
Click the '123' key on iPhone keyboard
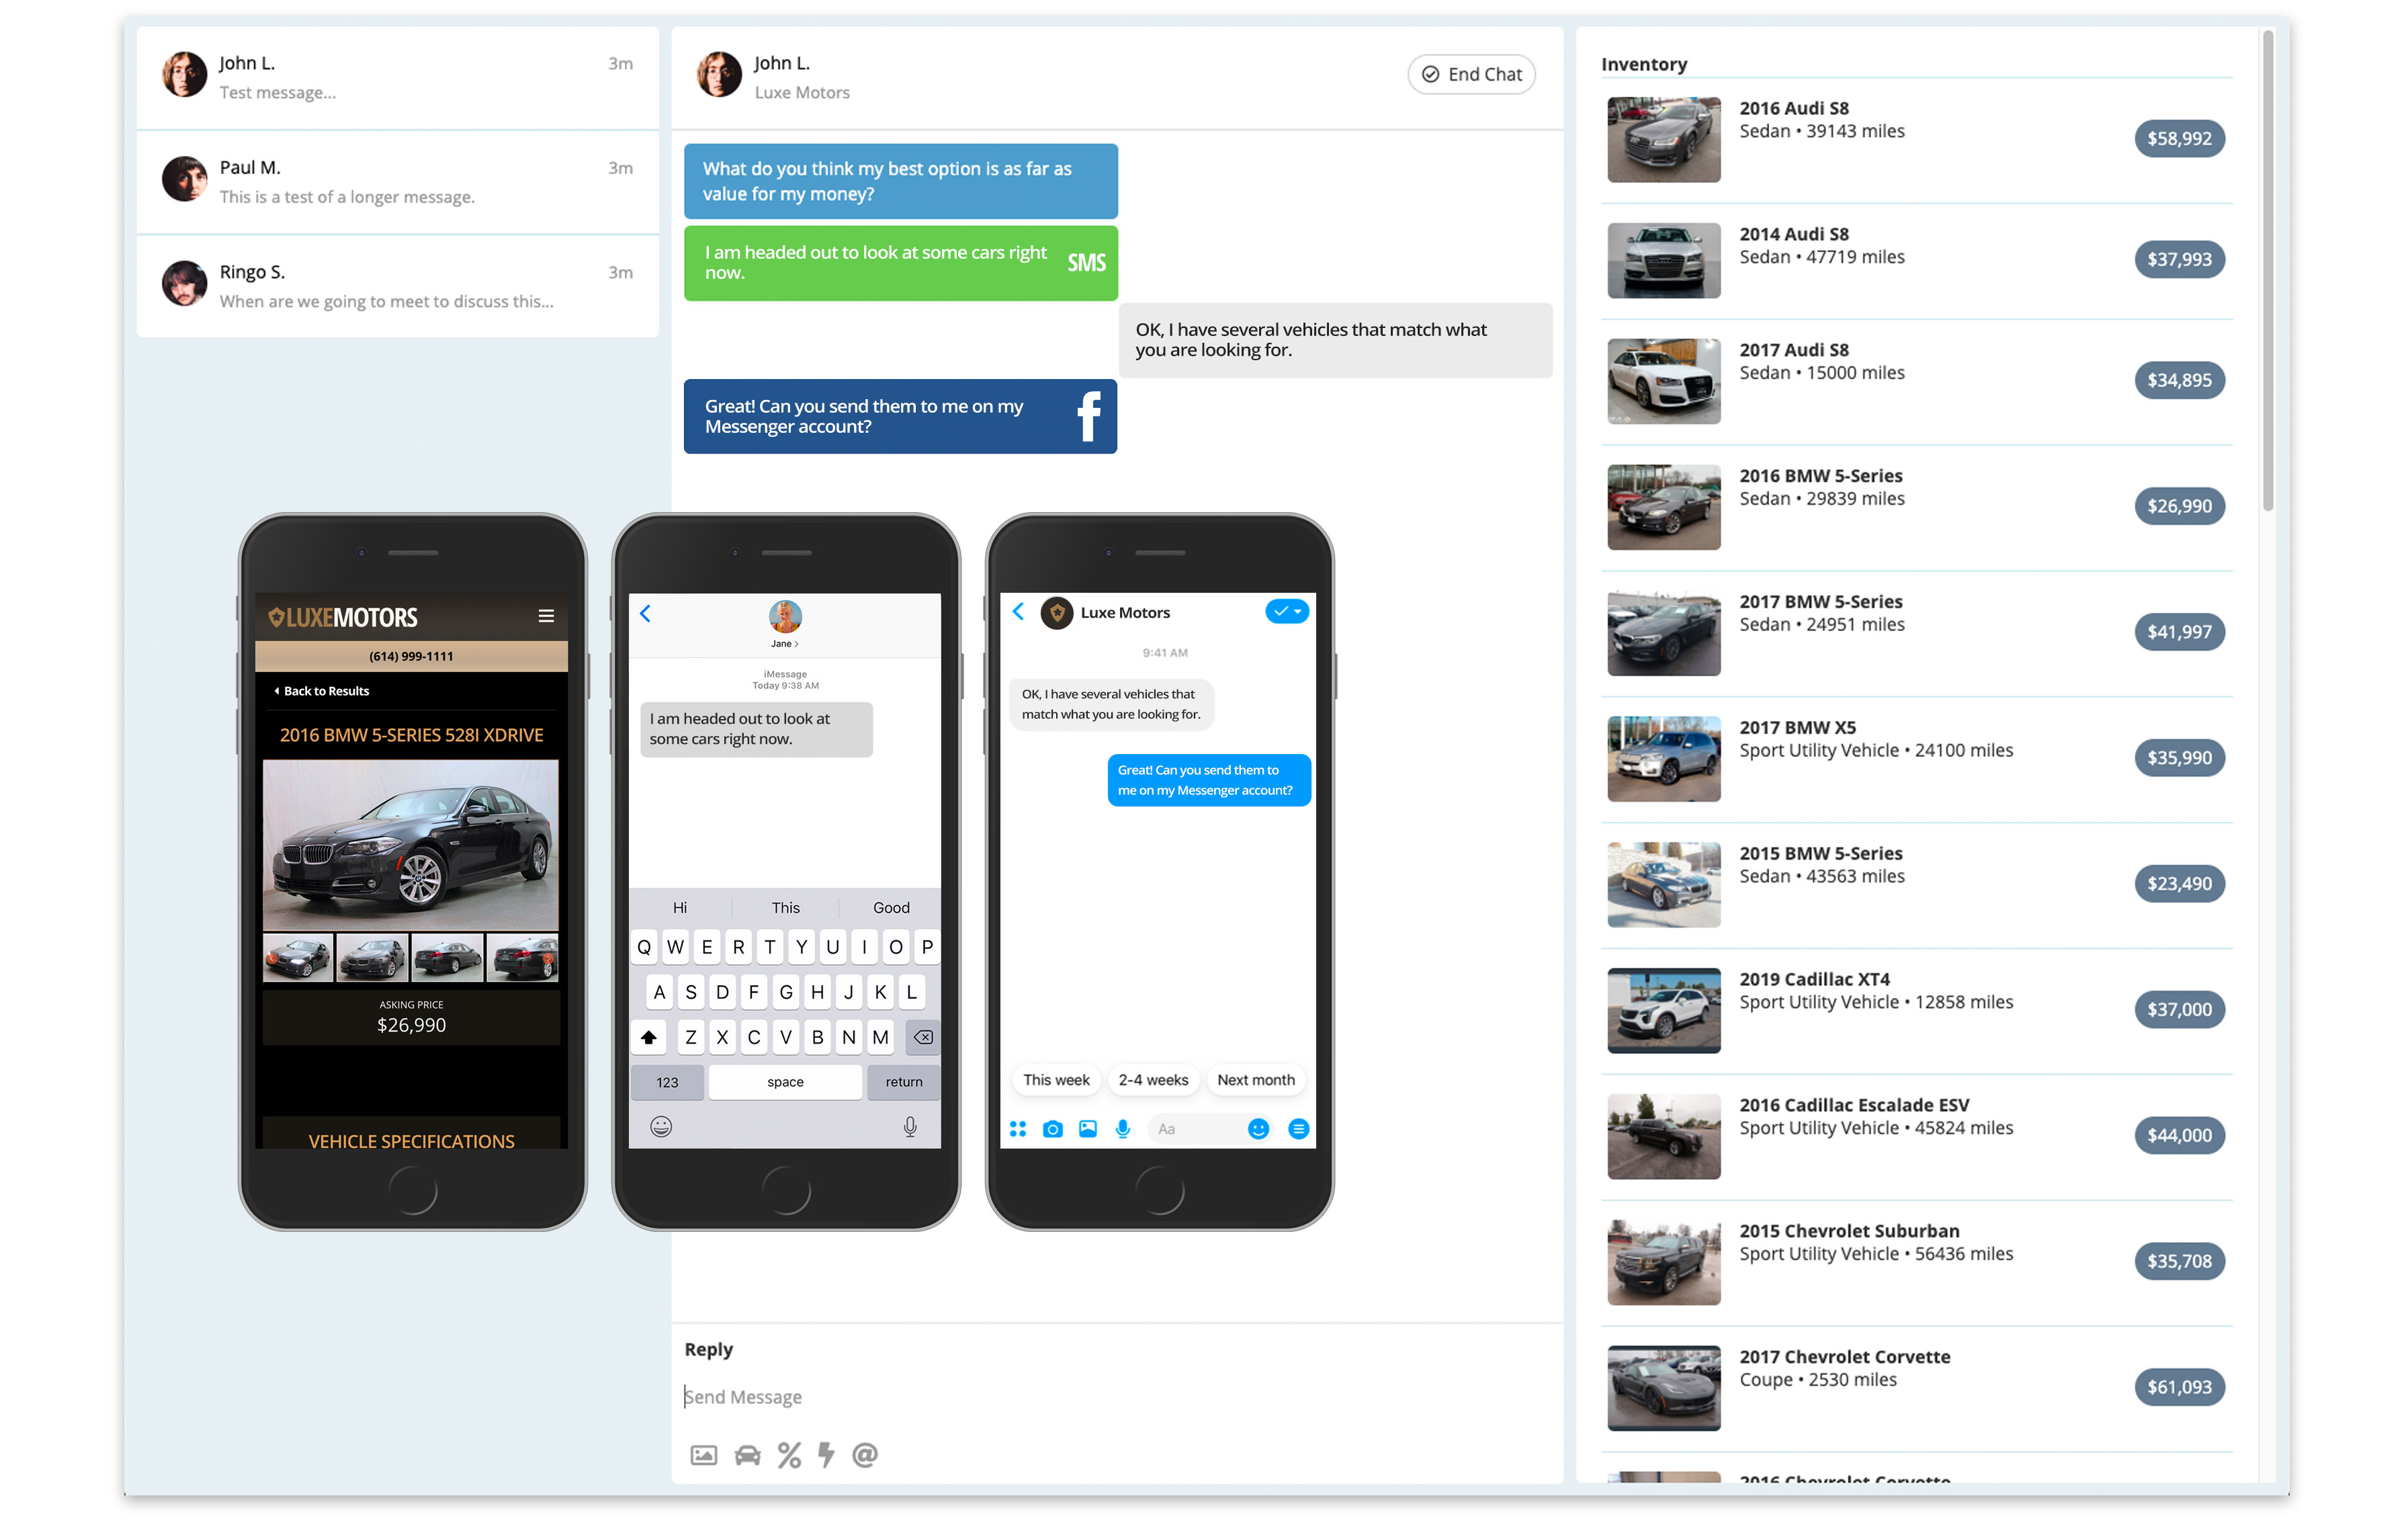pos(667,1082)
